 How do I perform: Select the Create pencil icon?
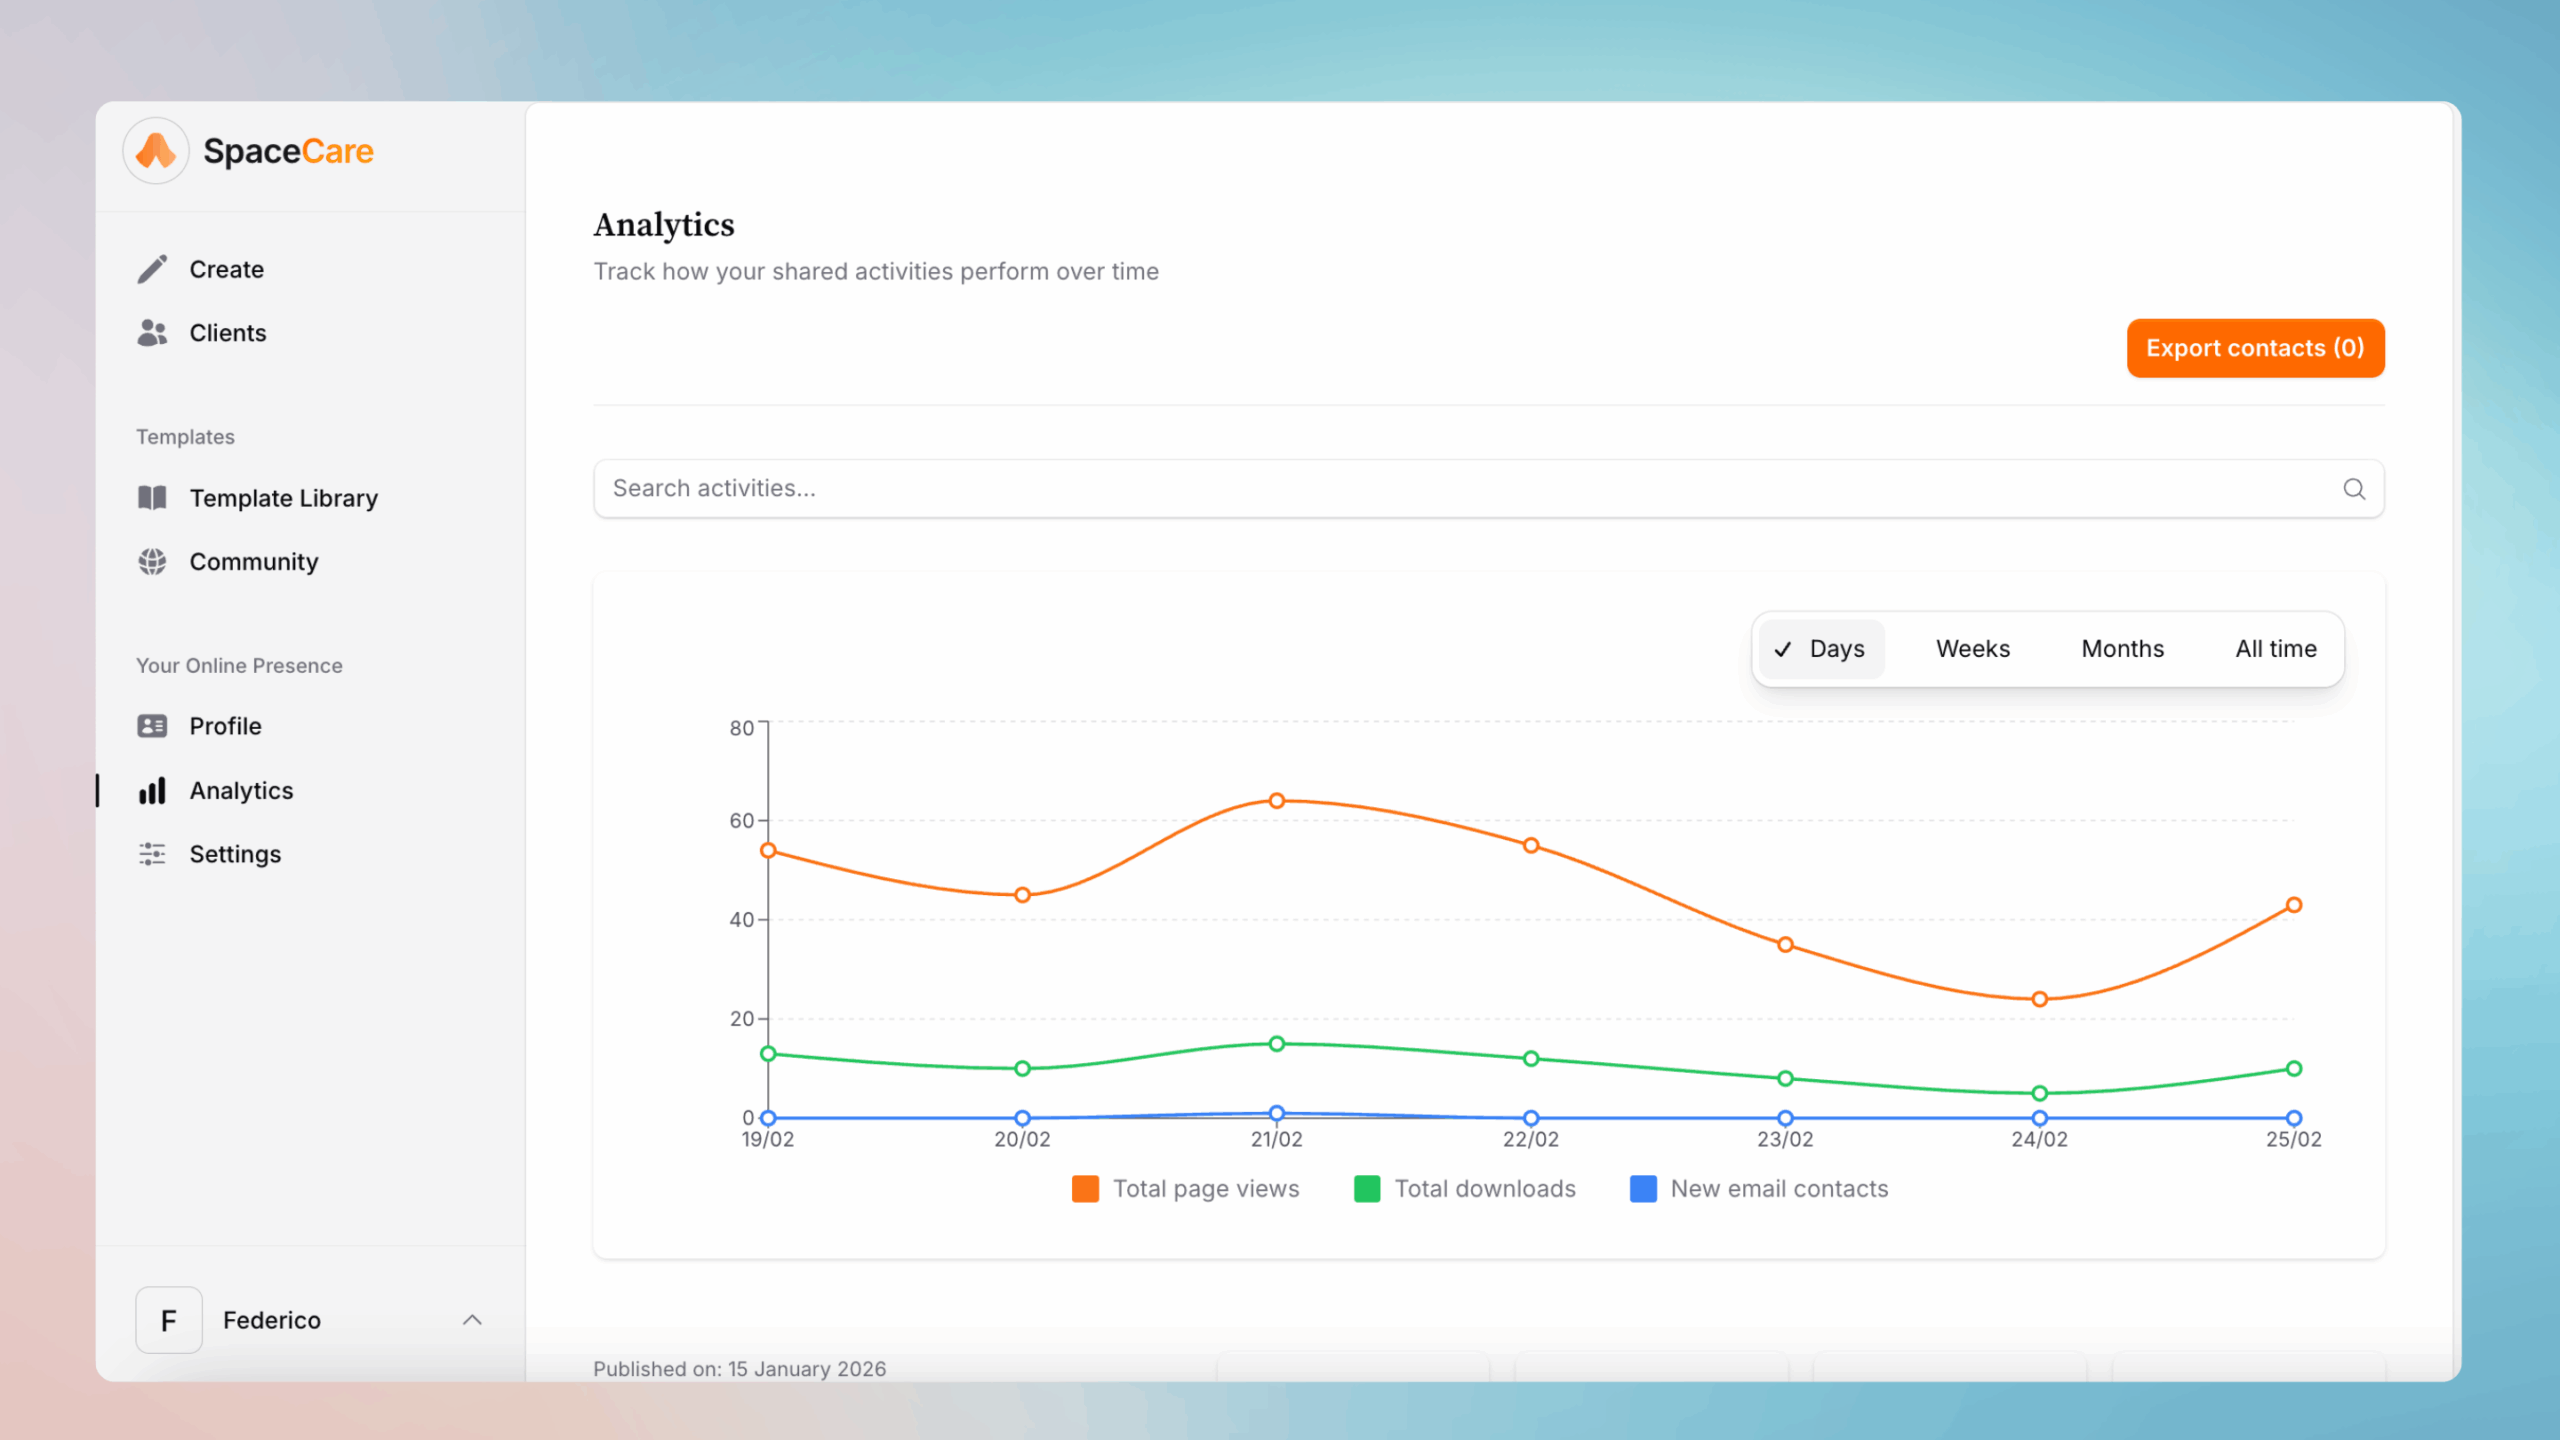152,268
